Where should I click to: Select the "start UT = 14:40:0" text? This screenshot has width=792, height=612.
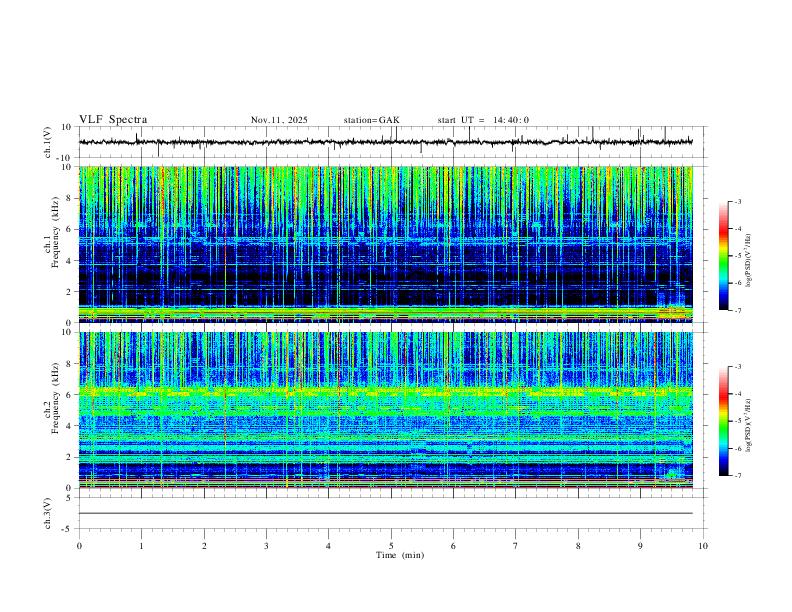(483, 120)
